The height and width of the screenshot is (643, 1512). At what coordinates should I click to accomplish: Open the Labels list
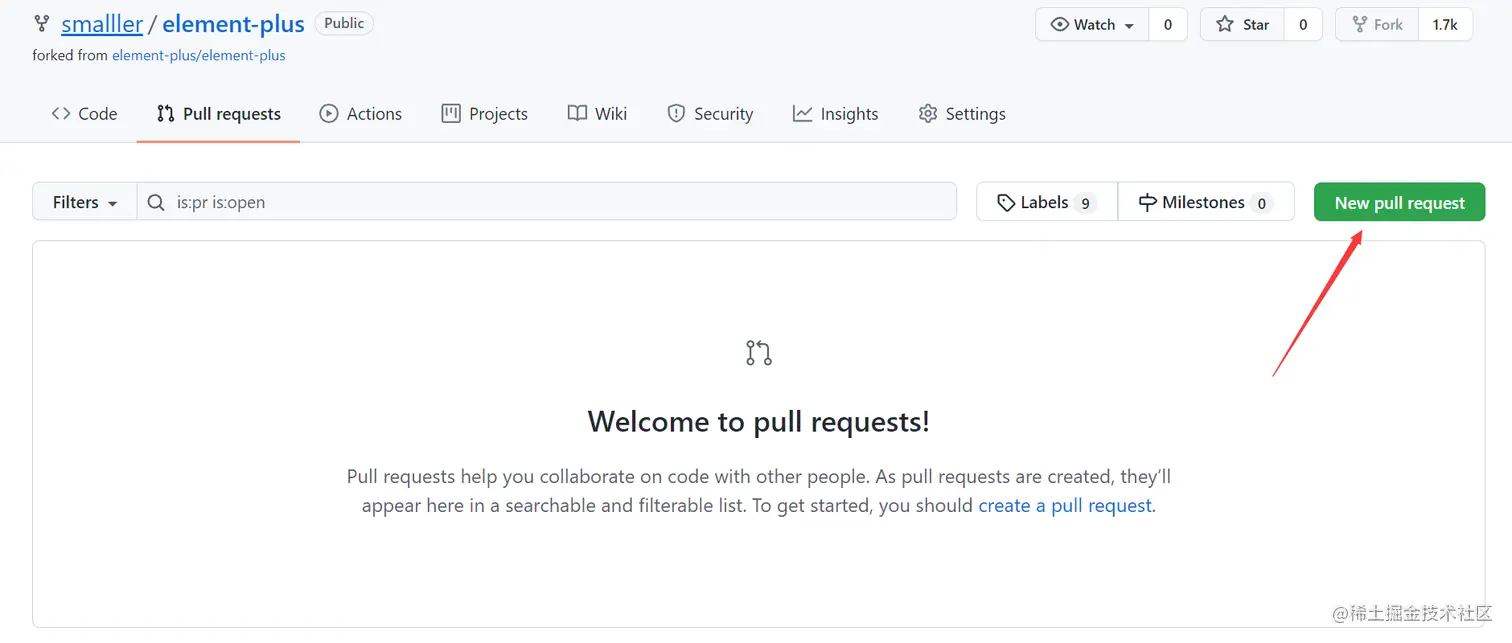click(x=1047, y=202)
